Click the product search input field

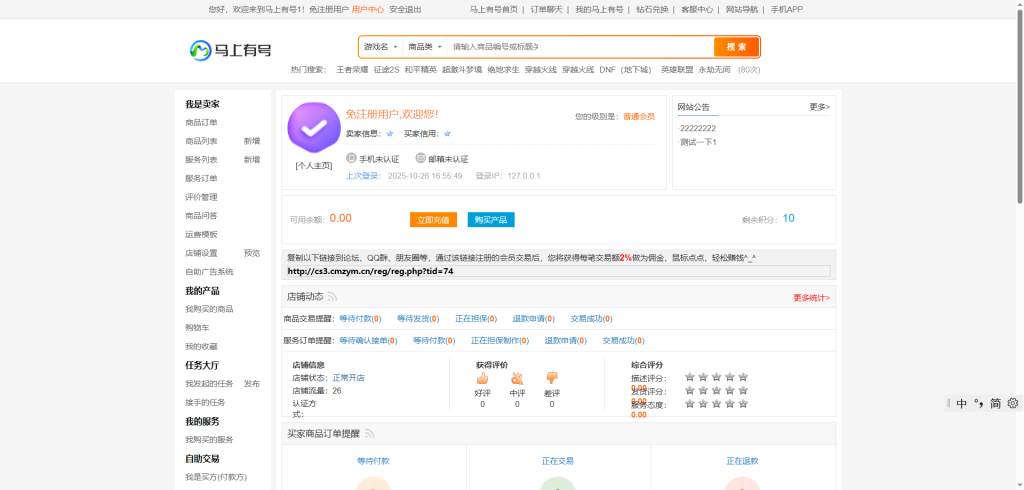pos(578,47)
